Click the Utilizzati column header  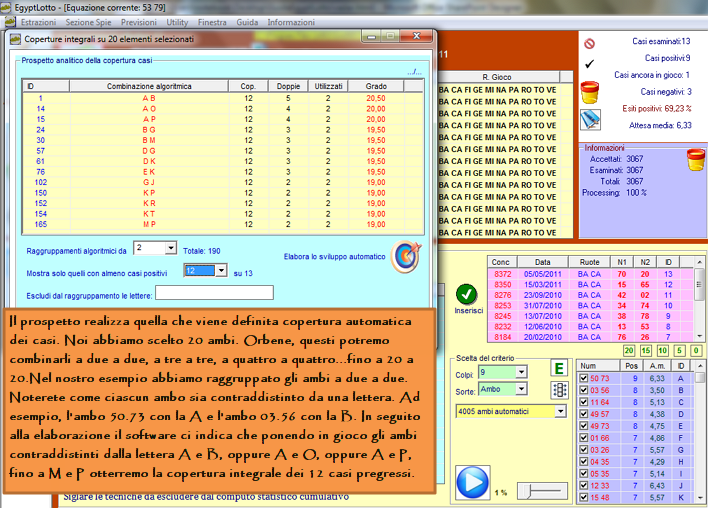pos(328,86)
